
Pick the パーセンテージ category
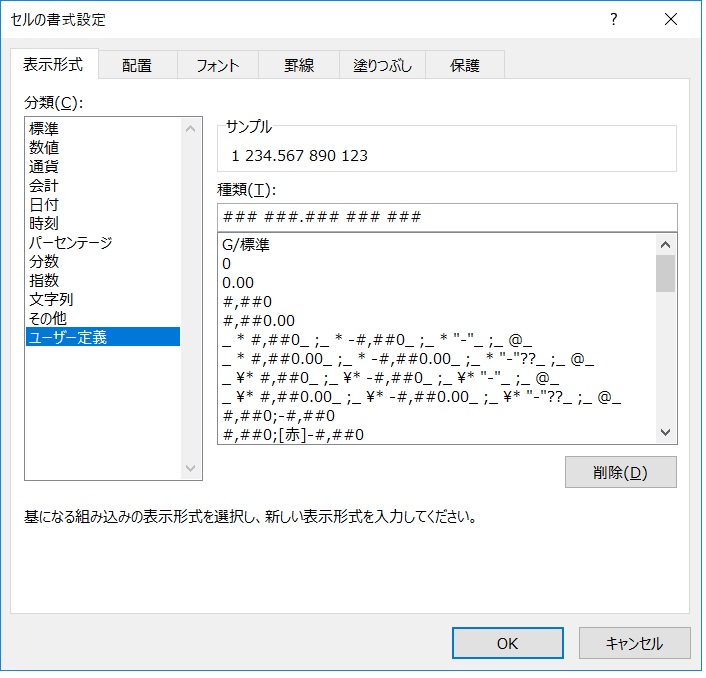pyautogui.click(x=104, y=244)
